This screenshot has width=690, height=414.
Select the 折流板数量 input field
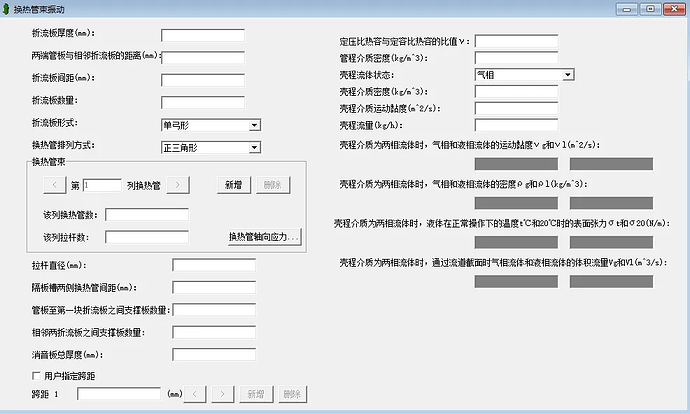pyautogui.click(x=203, y=103)
